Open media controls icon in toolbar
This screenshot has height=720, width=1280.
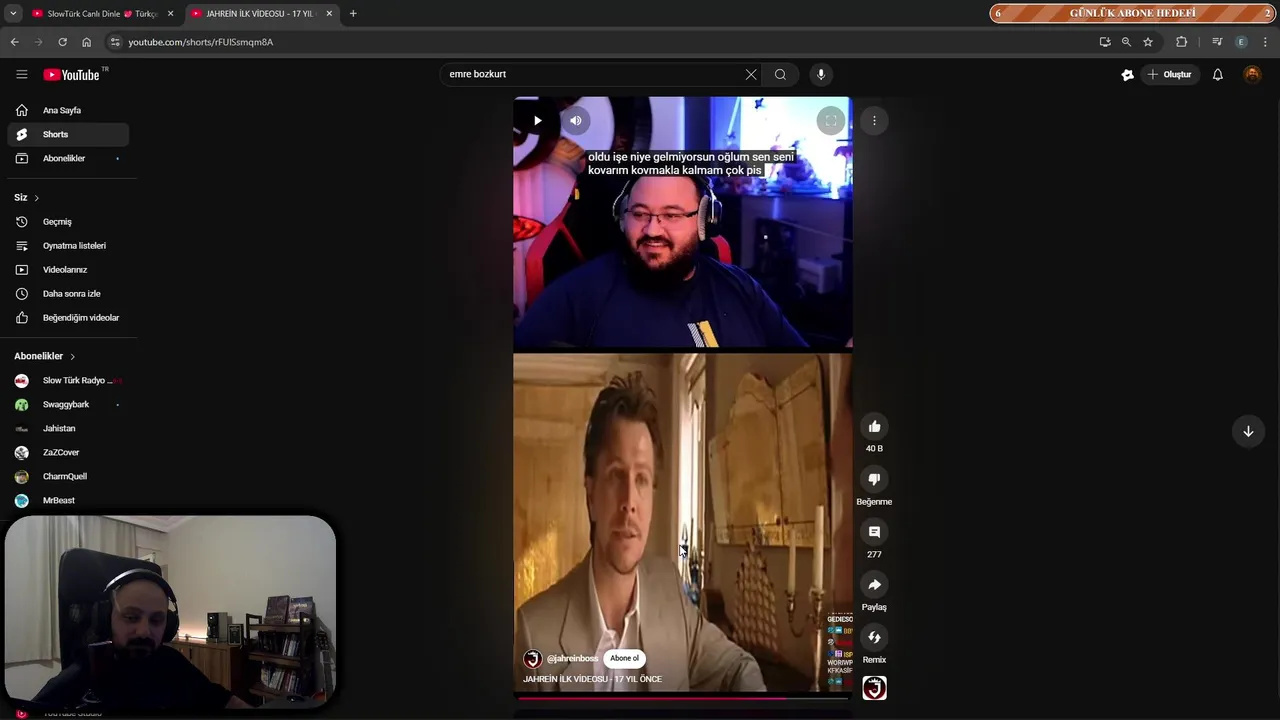click(x=1217, y=42)
